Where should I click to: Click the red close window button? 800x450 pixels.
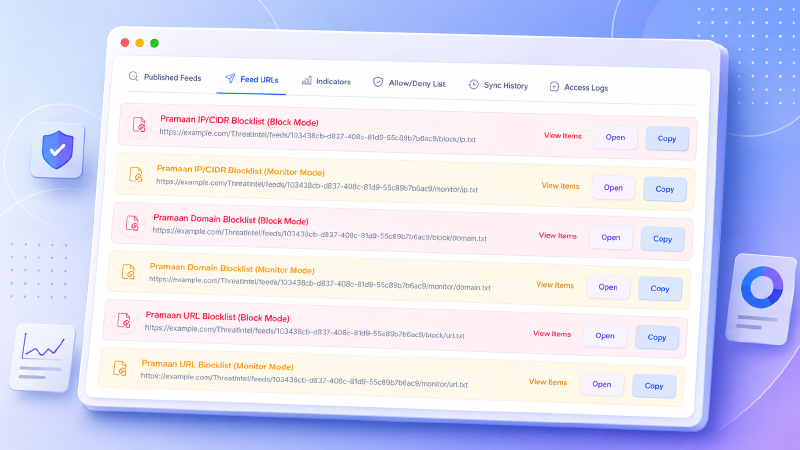click(x=124, y=42)
